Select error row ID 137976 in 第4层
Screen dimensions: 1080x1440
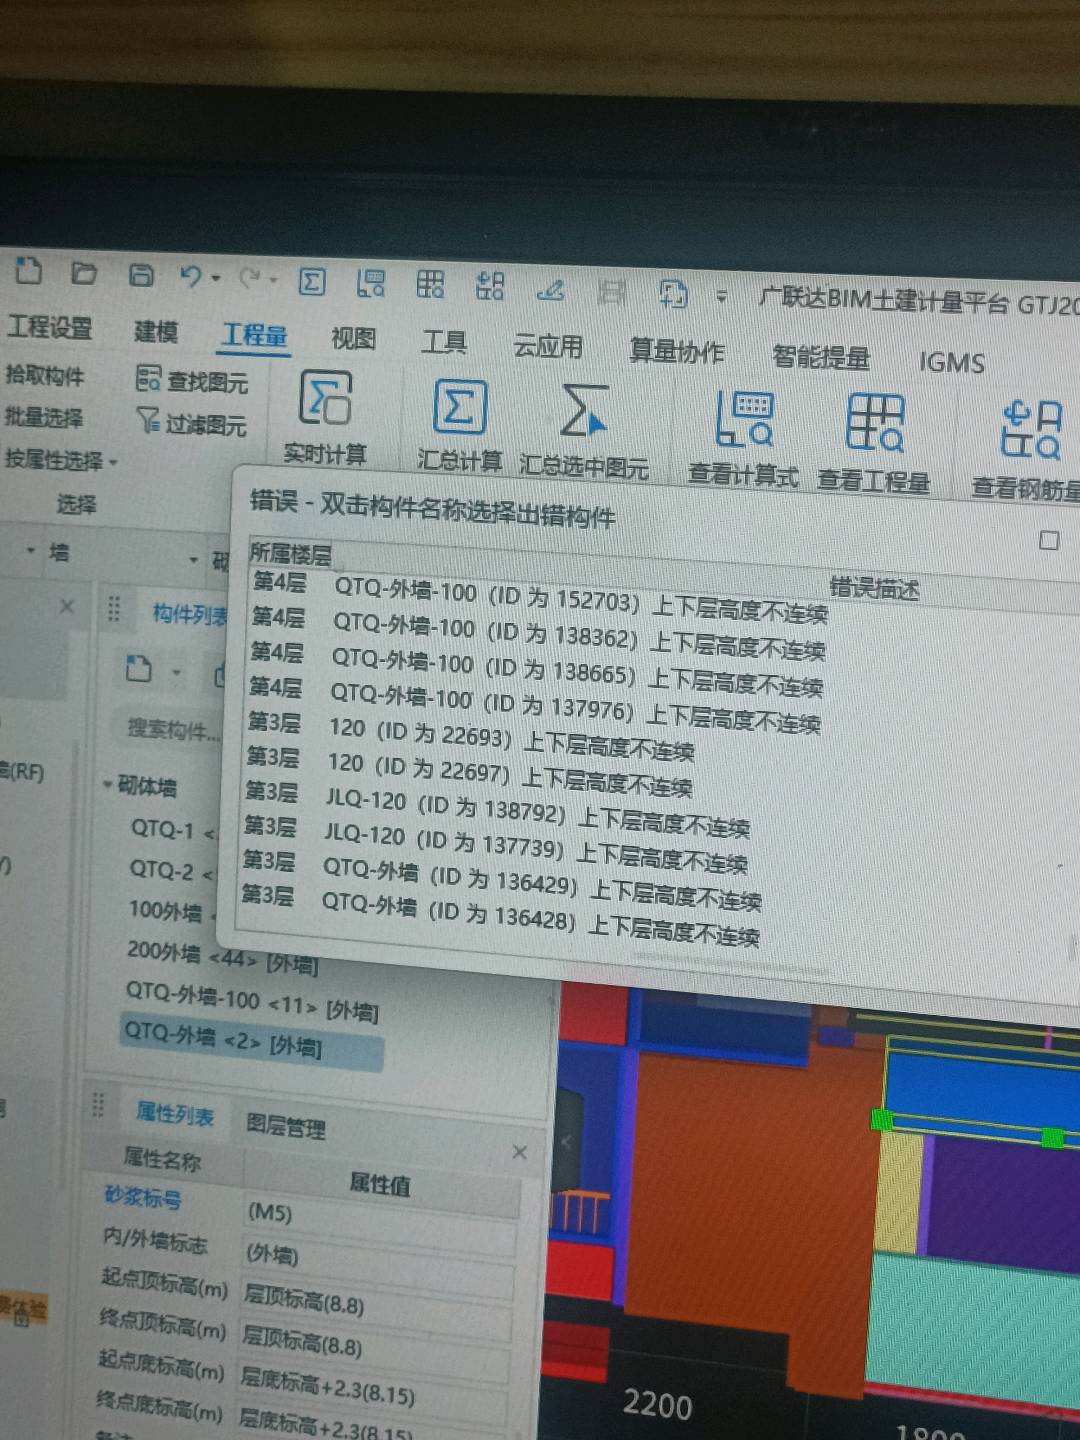[534, 705]
